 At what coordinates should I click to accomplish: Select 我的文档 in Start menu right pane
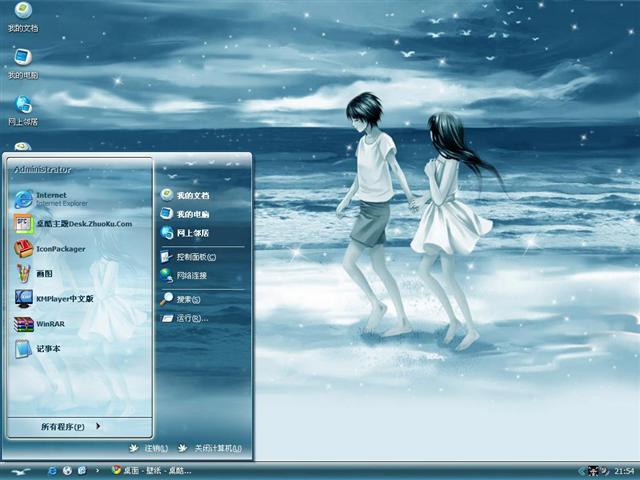(192, 195)
